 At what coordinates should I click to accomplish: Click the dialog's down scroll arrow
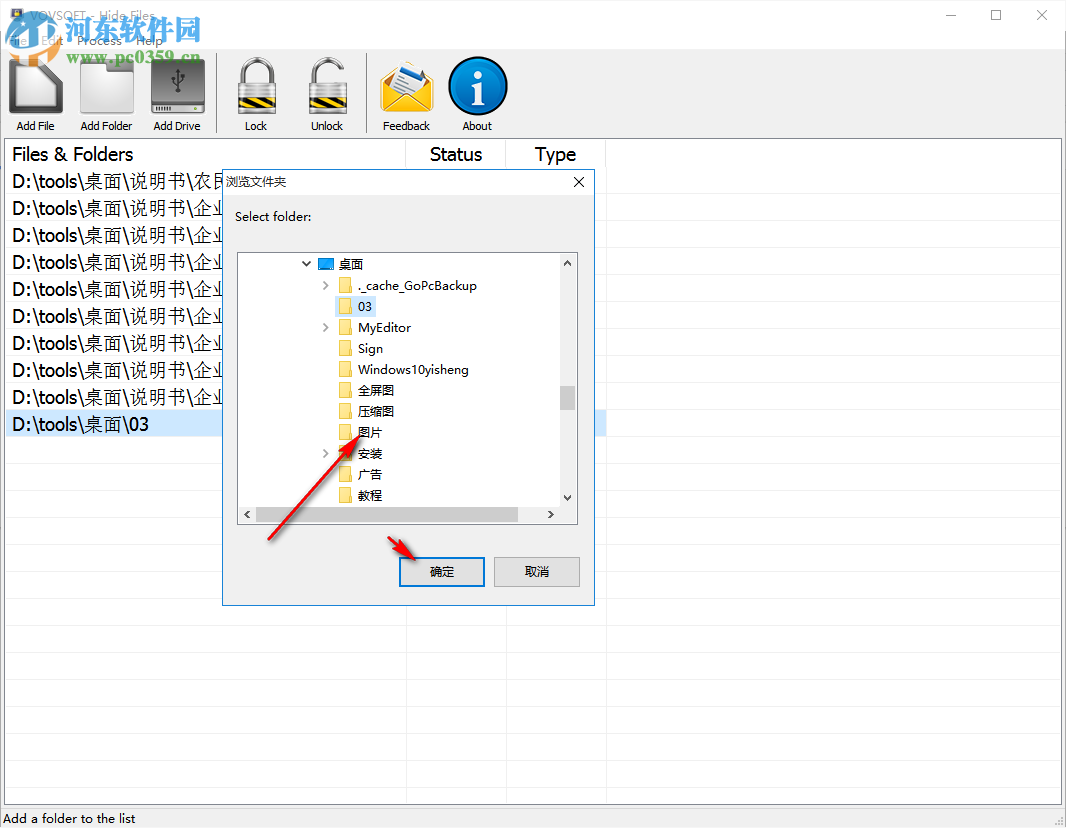tap(567, 496)
